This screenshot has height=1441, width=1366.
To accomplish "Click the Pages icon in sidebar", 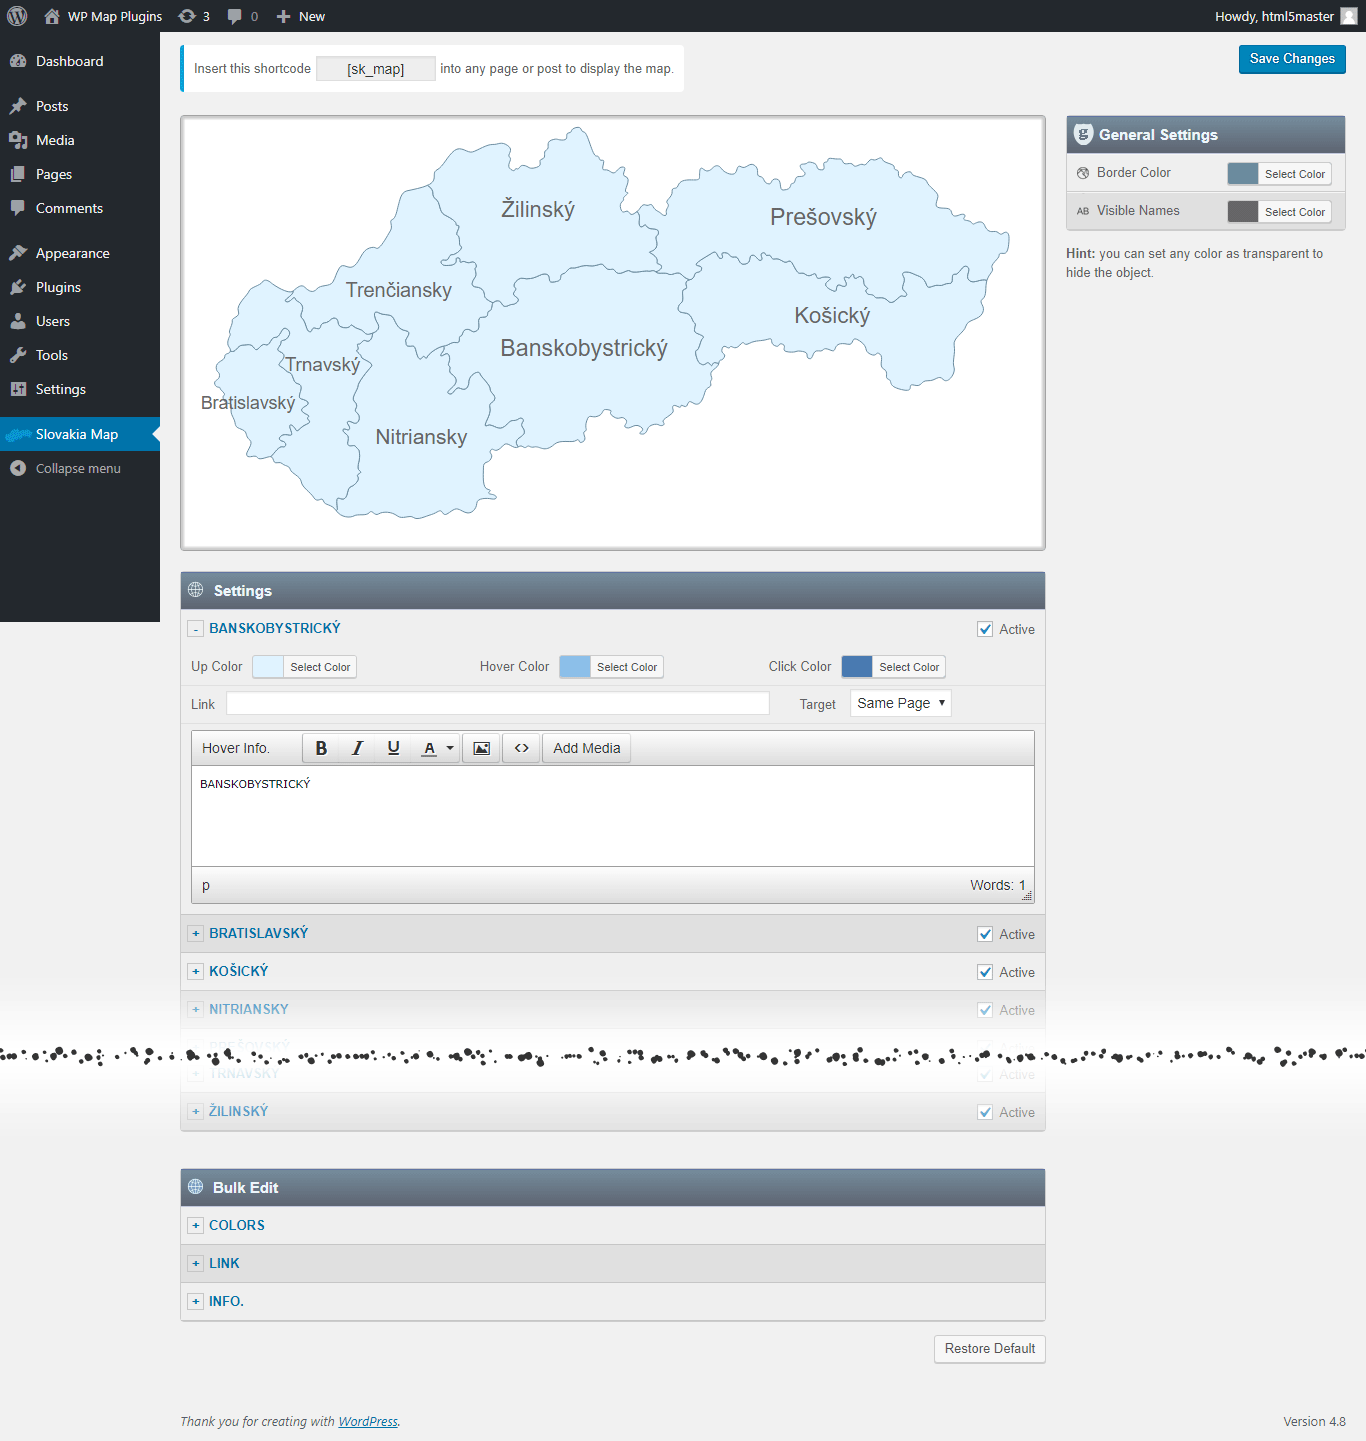I will [x=18, y=174].
